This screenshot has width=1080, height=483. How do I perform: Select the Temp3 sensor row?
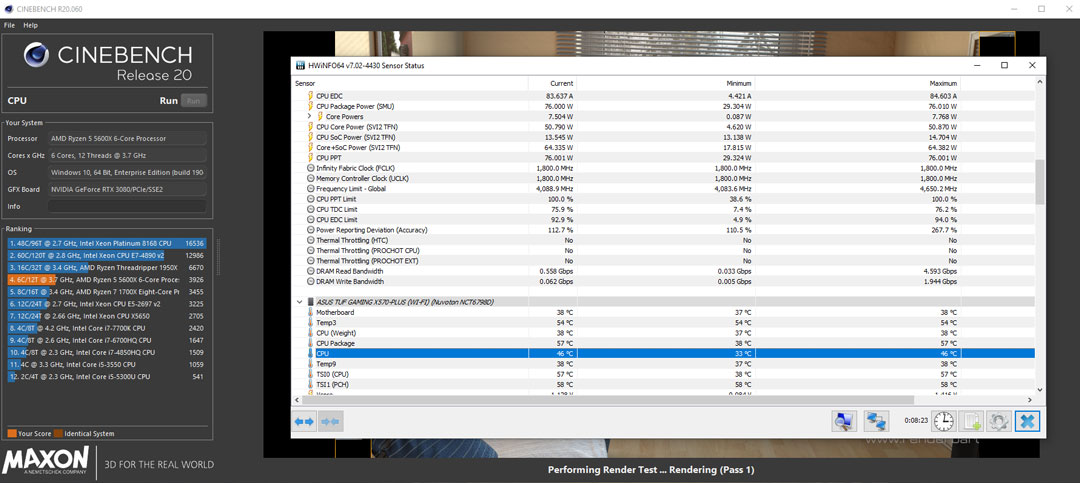pos(664,322)
